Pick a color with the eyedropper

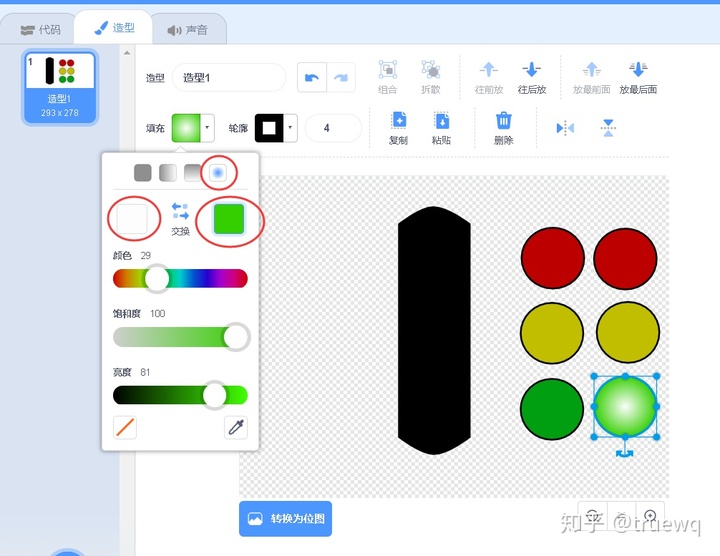236,427
